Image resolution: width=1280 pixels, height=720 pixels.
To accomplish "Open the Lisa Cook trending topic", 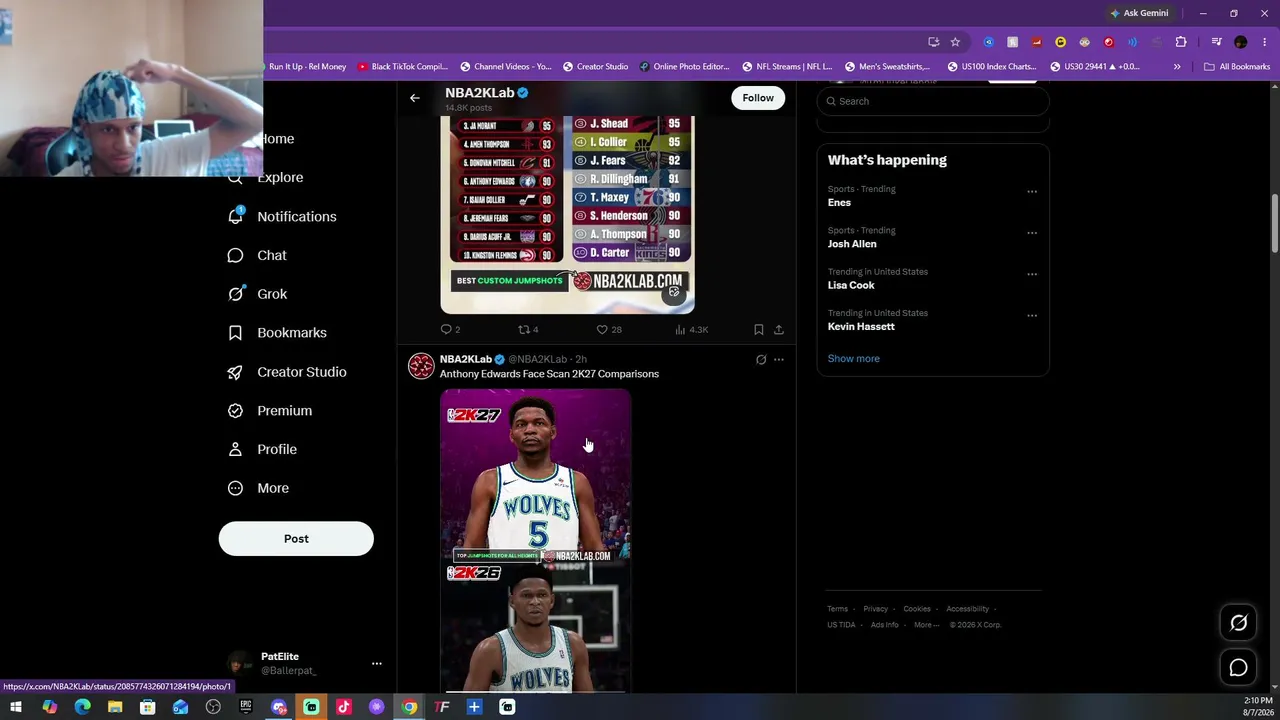I will [851, 285].
